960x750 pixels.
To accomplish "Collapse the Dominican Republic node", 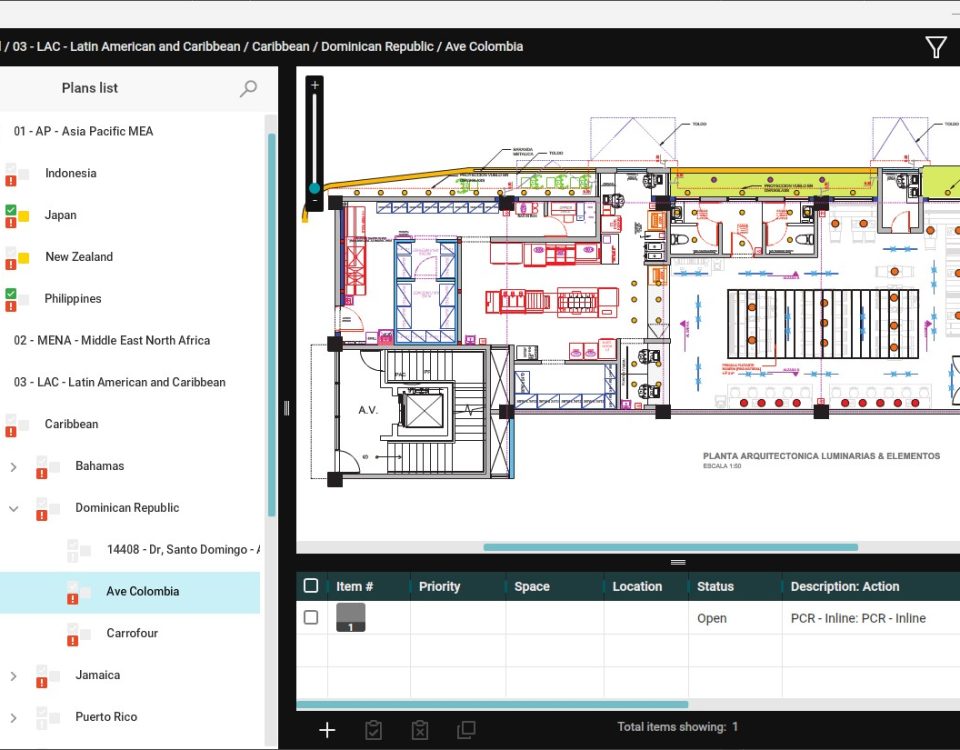I will (14, 508).
